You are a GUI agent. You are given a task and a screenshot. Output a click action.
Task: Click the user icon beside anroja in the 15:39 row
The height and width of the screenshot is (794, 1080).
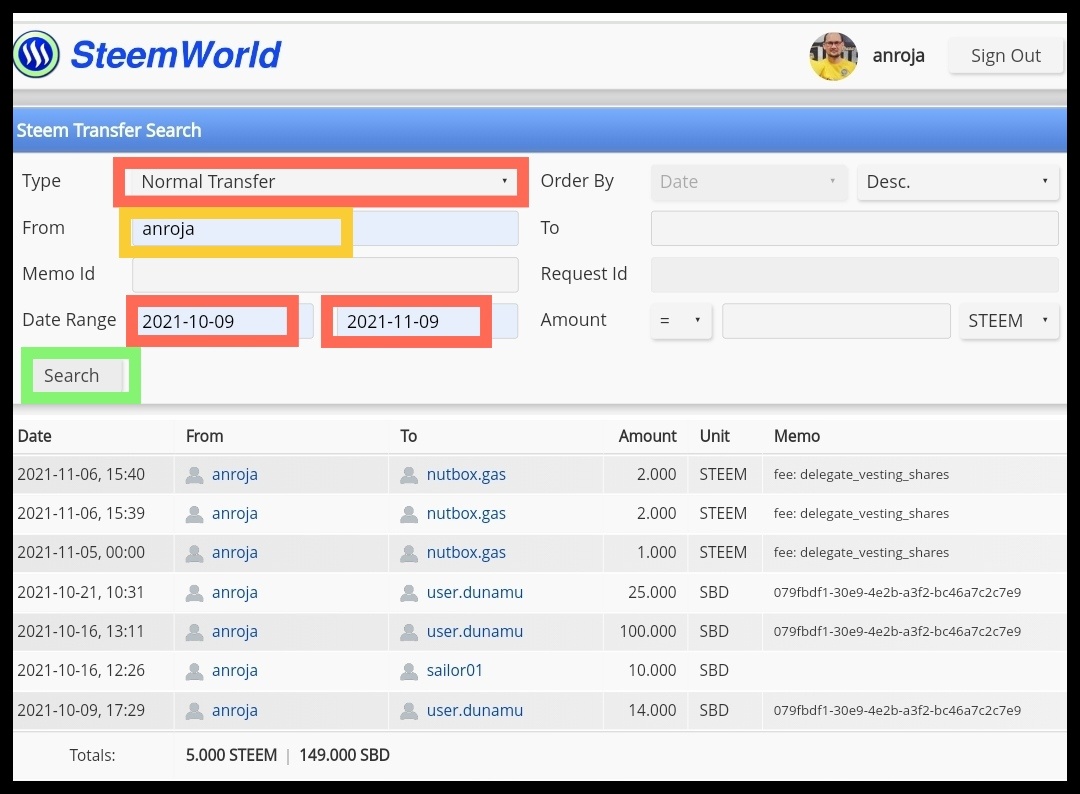click(195, 514)
